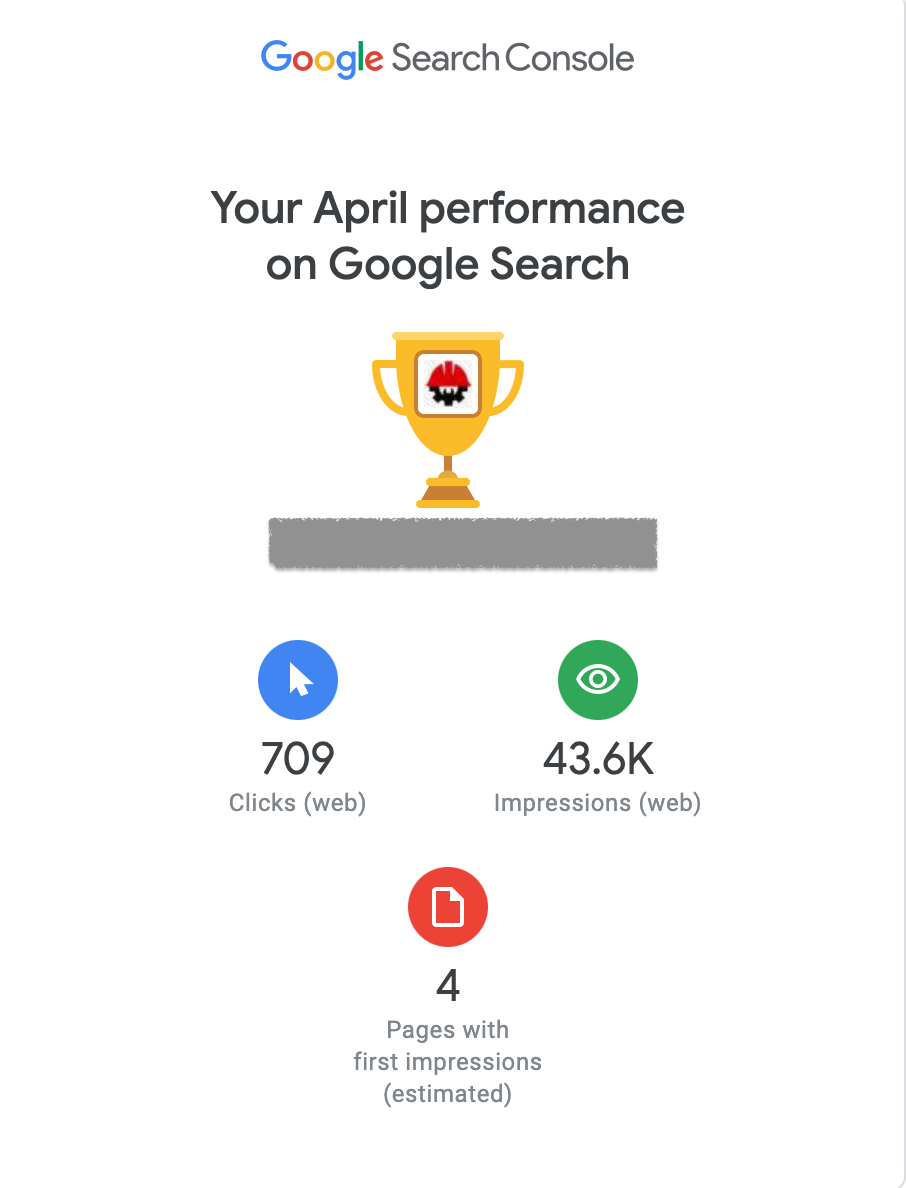Click the redacted gray site name bar
Screen dimensions: 906x1188
point(463,544)
